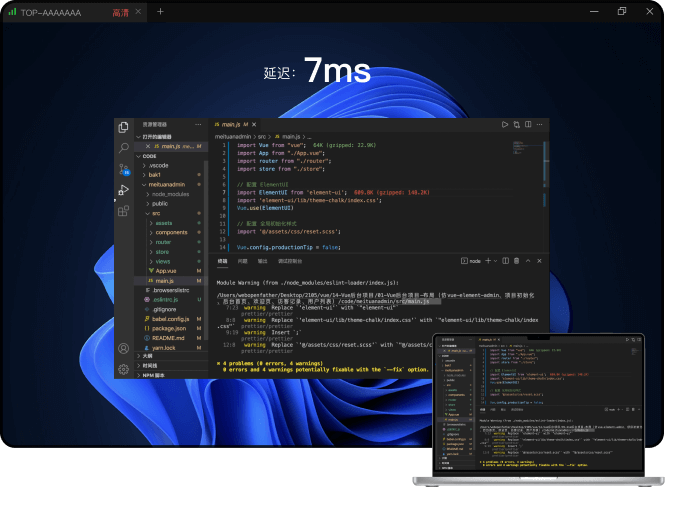The width and height of the screenshot is (686, 506).
Task: Click the Accounts icon in activity bar
Action: 124,349
